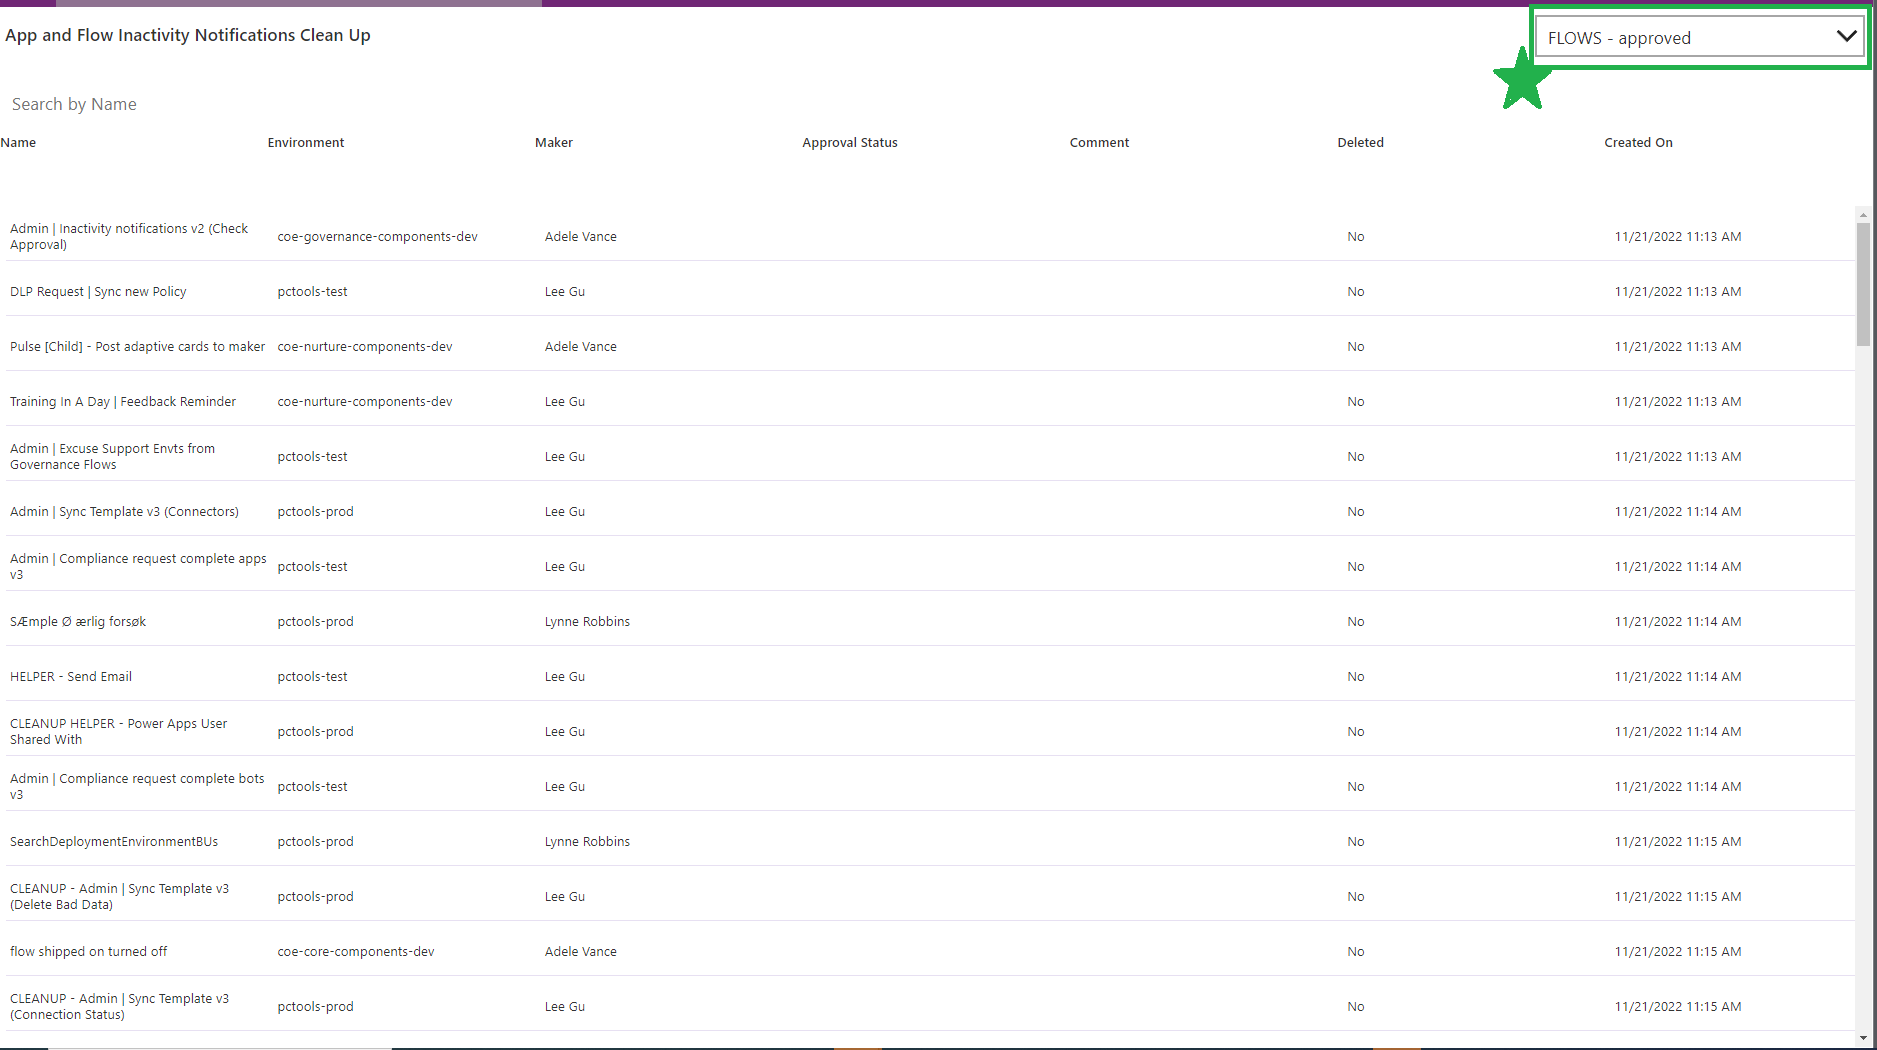This screenshot has width=1877, height=1050.
Task: Click the Maker column header
Action: [x=553, y=142]
